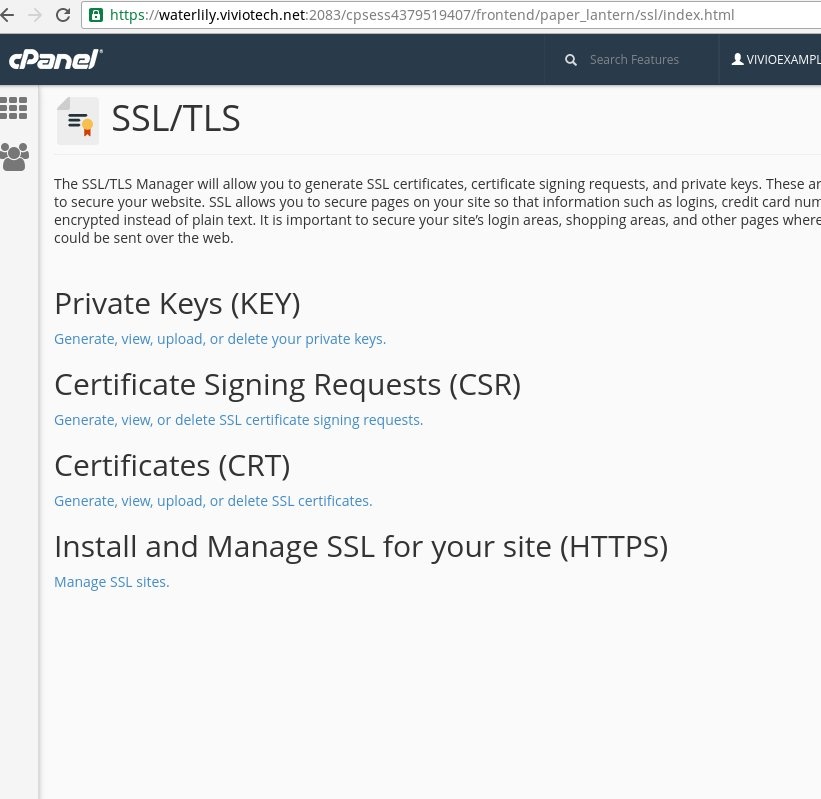Click the SSL/TLS page title text

tap(176, 119)
